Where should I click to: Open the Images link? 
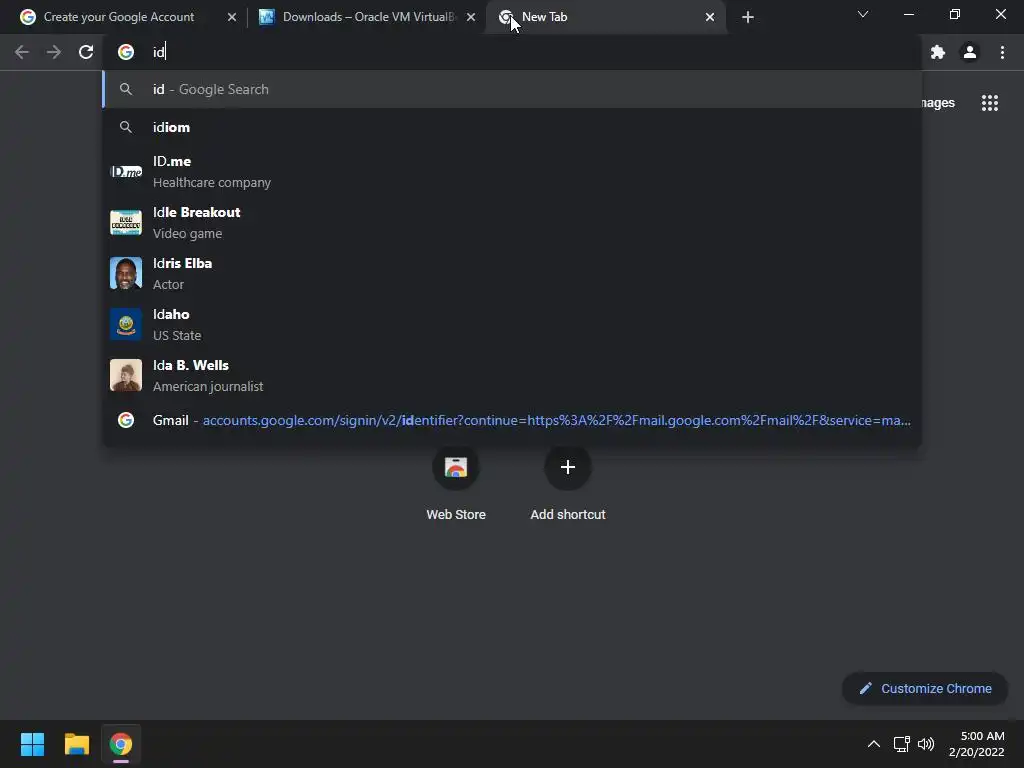(x=938, y=103)
